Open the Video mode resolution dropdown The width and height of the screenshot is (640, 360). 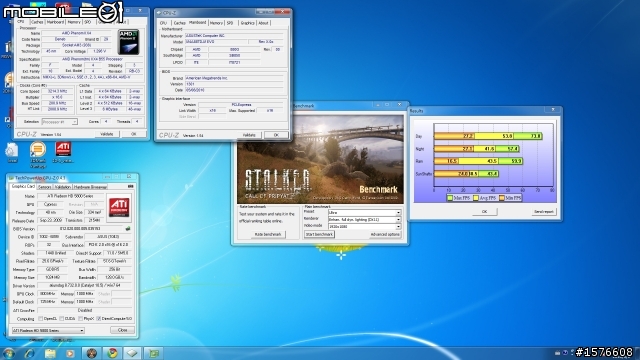tap(364, 227)
